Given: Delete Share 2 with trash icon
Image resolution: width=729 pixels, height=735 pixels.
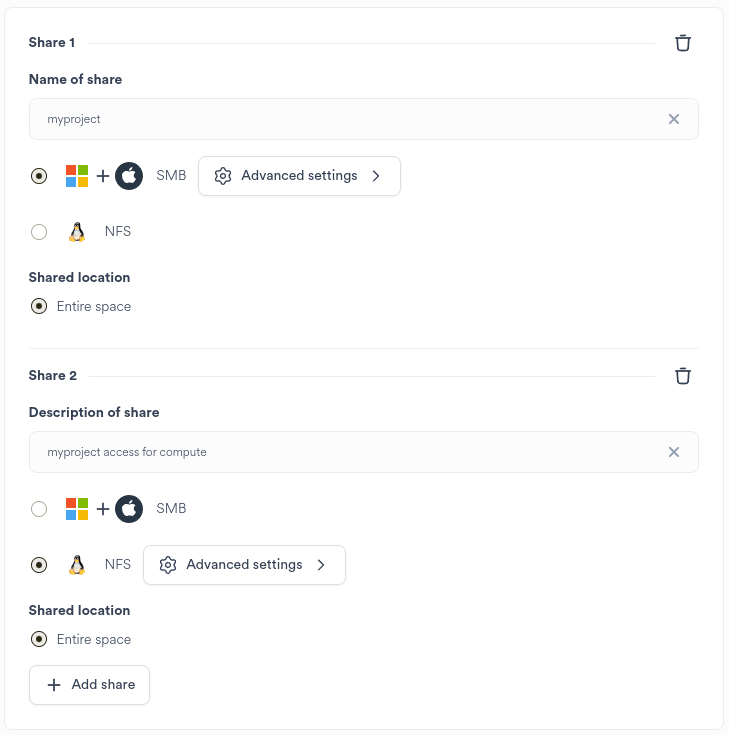Looking at the screenshot, I should pyautogui.click(x=683, y=376).
